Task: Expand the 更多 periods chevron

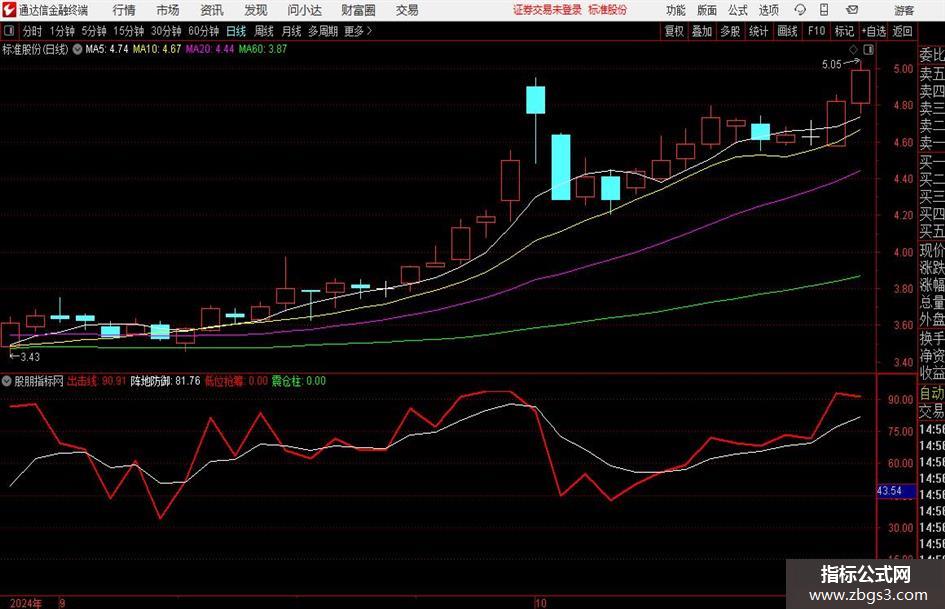Action: pyautogui.click(x=369, y=31)
